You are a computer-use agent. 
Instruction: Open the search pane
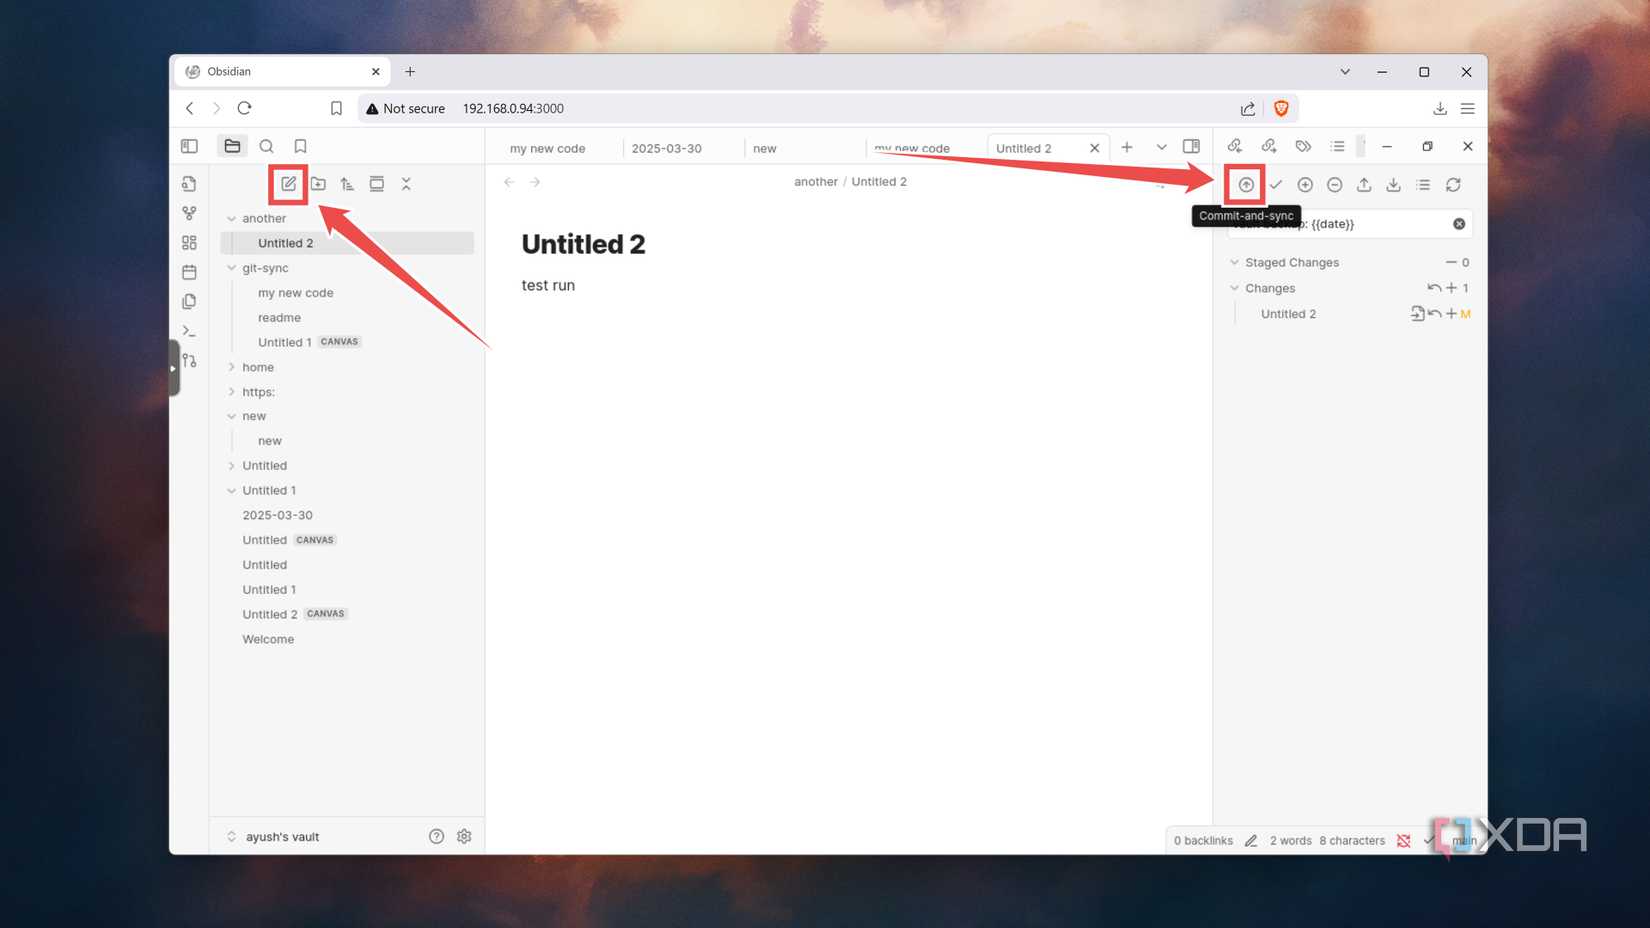[x=267, y=146]
